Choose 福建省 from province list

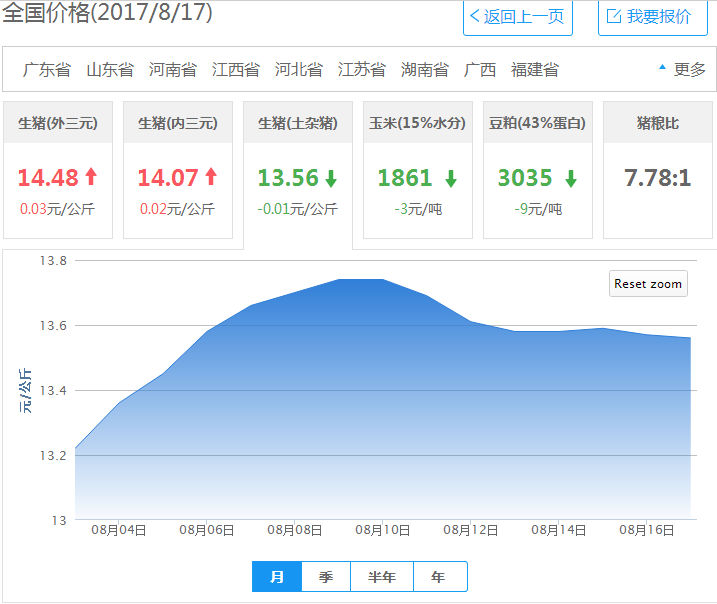point(535,70)
